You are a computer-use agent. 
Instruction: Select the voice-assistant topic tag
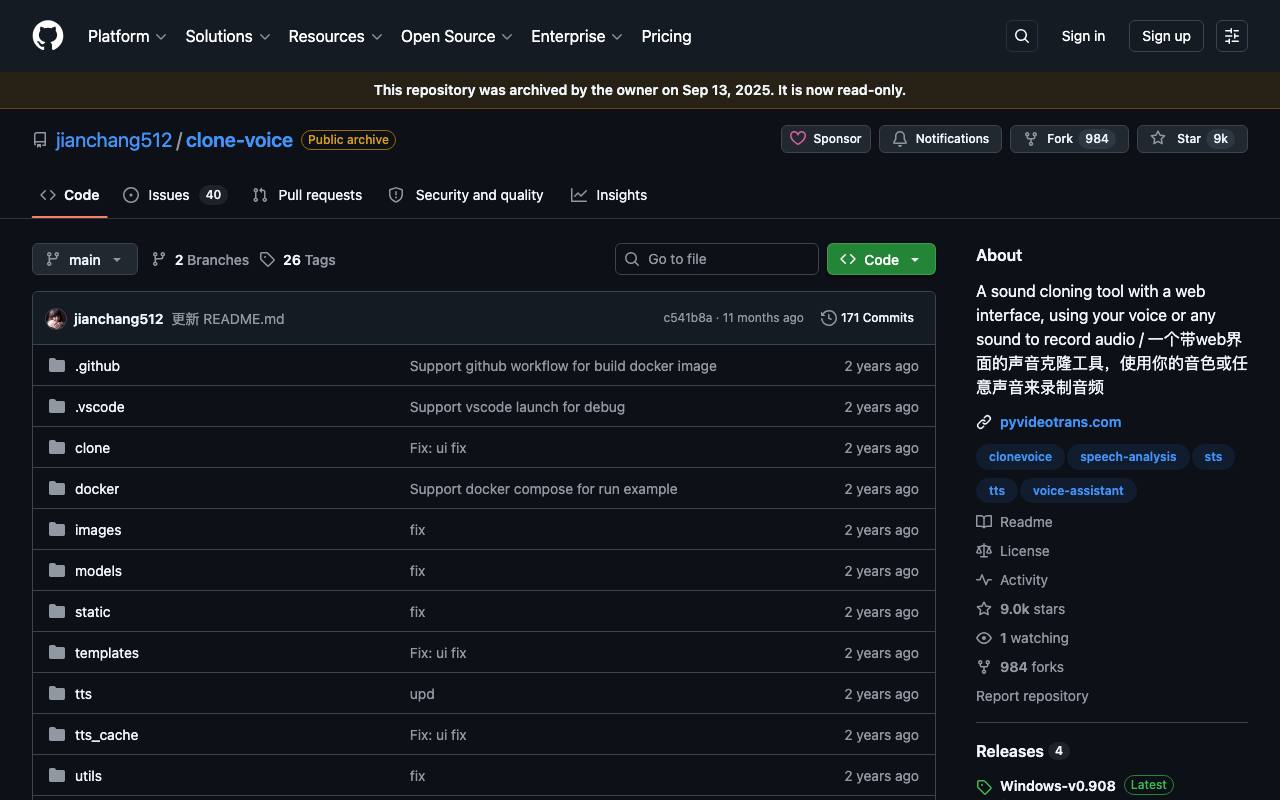click(1078, 491)
